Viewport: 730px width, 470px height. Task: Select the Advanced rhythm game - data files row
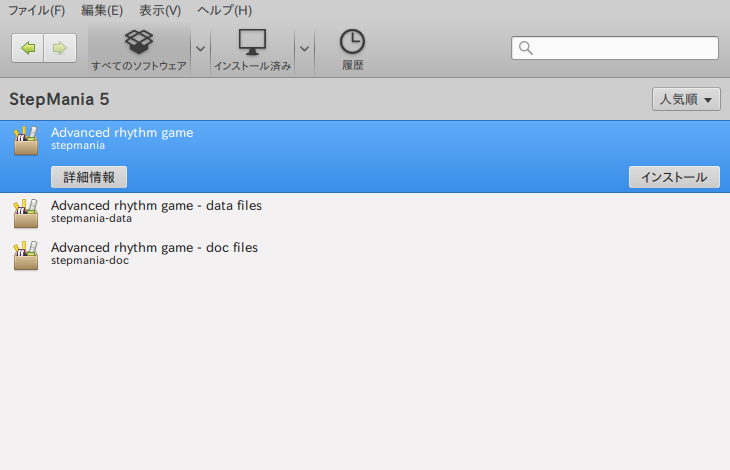click(x=365, y=213)
